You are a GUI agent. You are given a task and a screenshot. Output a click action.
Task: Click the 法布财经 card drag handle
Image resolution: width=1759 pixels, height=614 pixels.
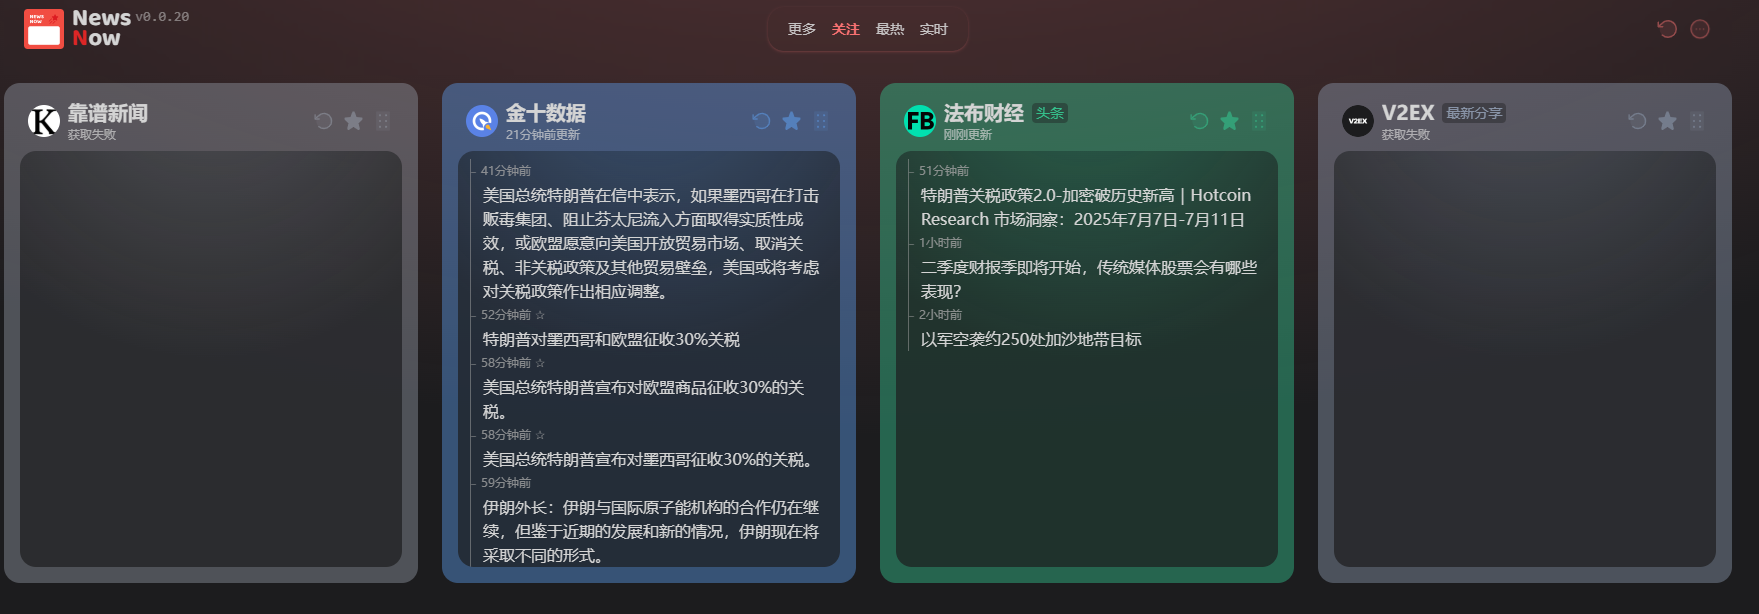click(x=1259, y=121)
